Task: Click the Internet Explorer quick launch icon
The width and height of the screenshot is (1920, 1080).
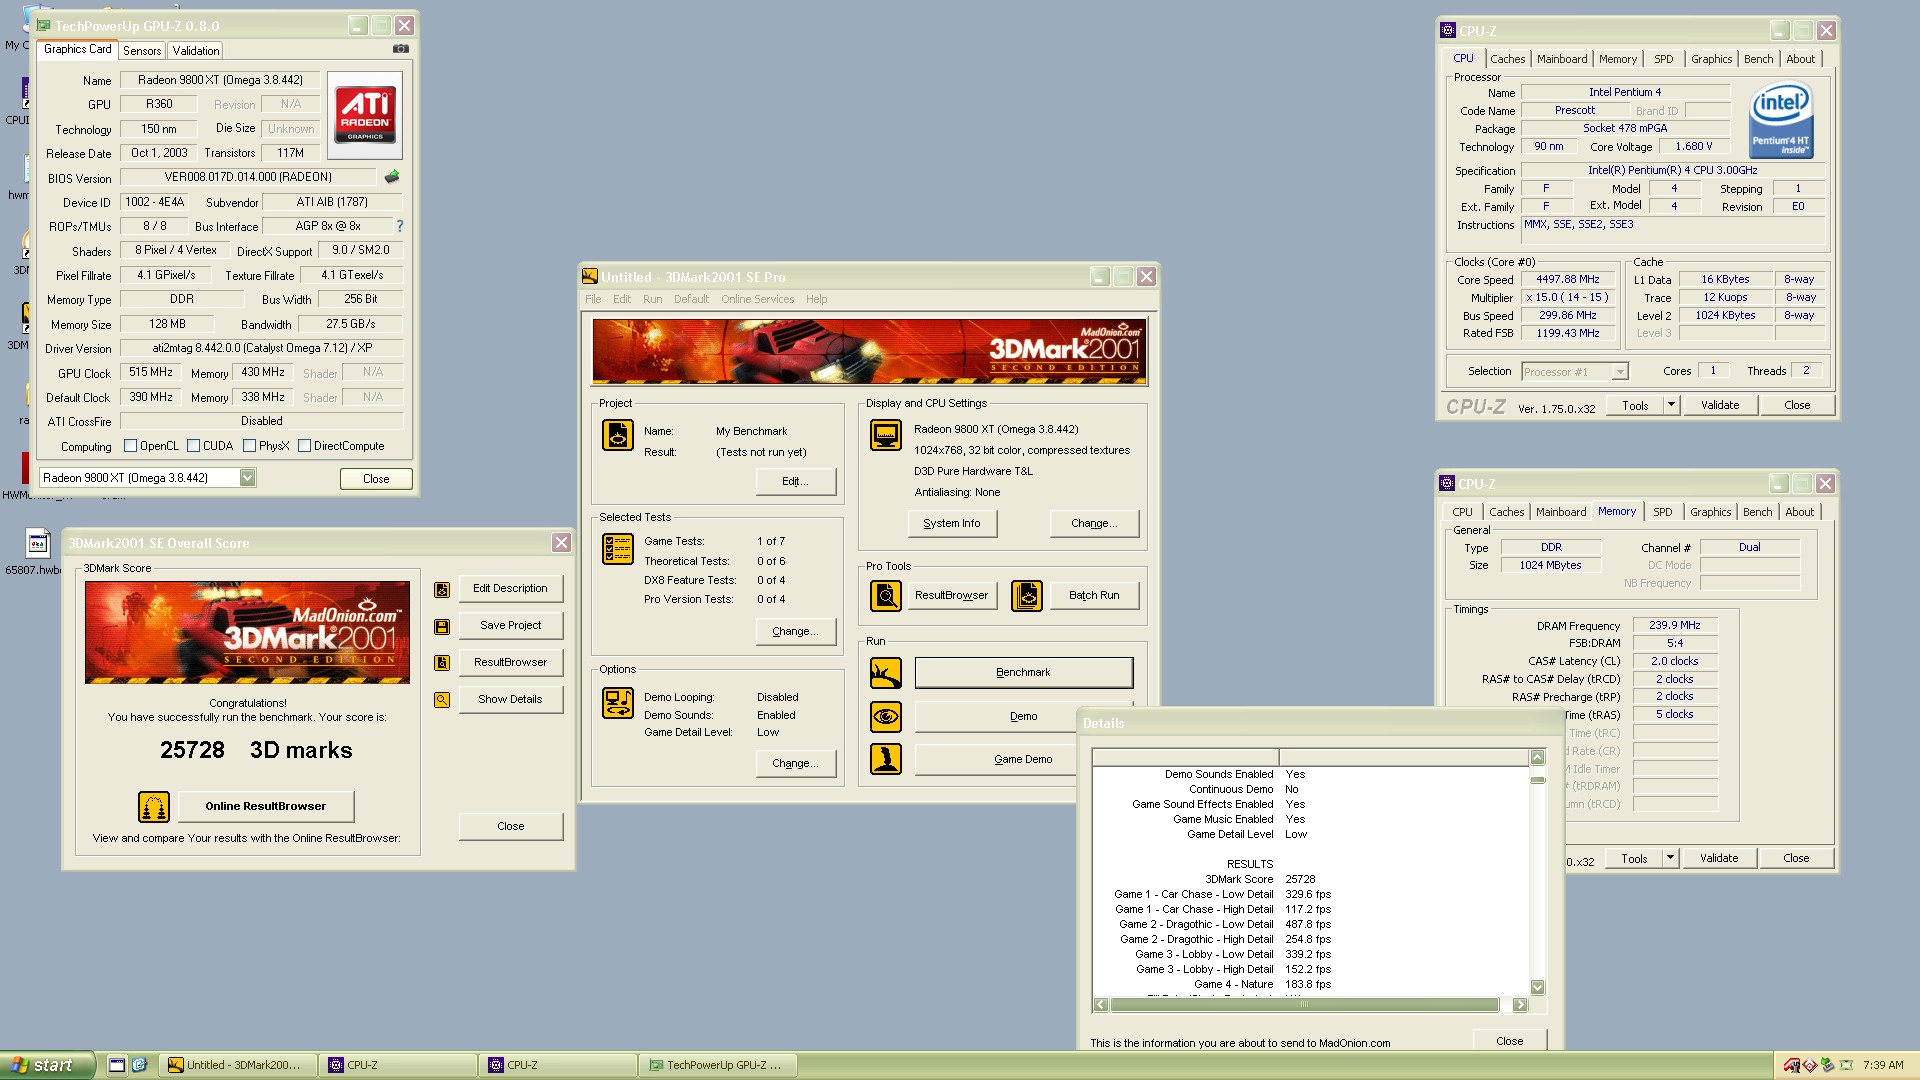Action: click(x=139, y=1065)
